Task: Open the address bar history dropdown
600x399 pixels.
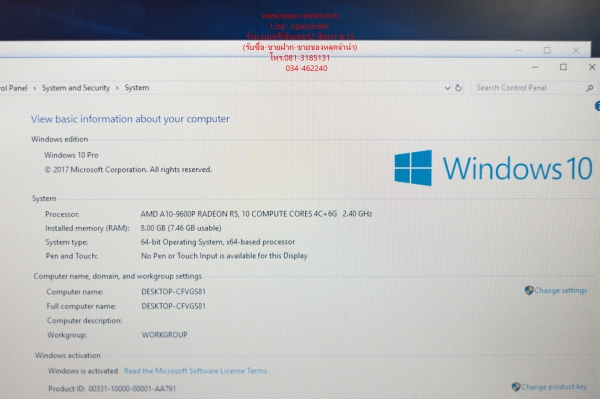Action: (447, 88)
